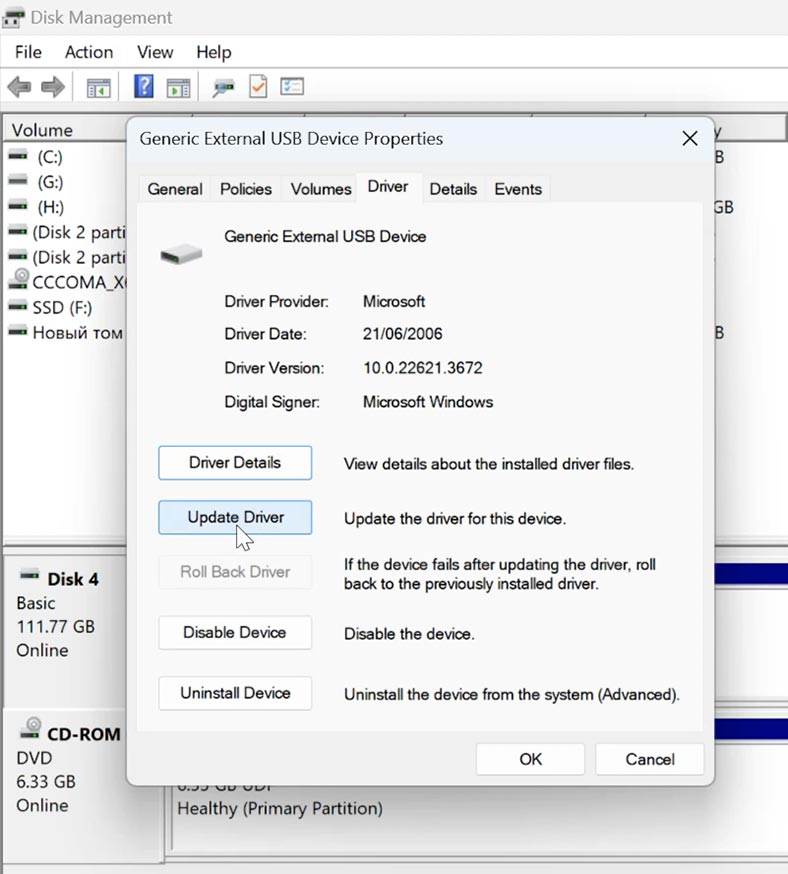Click the Driver Details button
Image resolution: width=788 pixels, height=874 pixels.
pyautogui.click(x=235, y=463)
